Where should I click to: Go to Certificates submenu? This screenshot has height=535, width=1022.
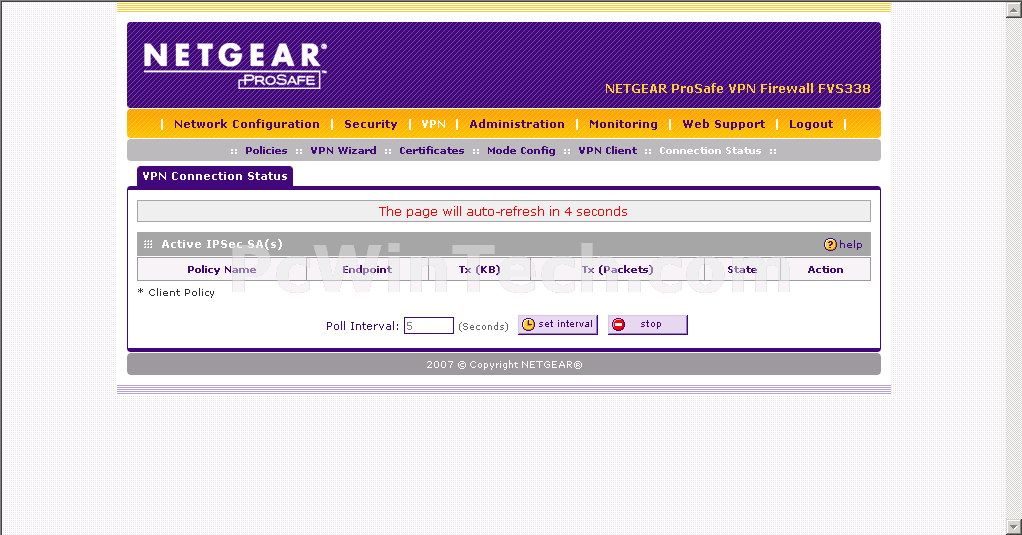431,151
